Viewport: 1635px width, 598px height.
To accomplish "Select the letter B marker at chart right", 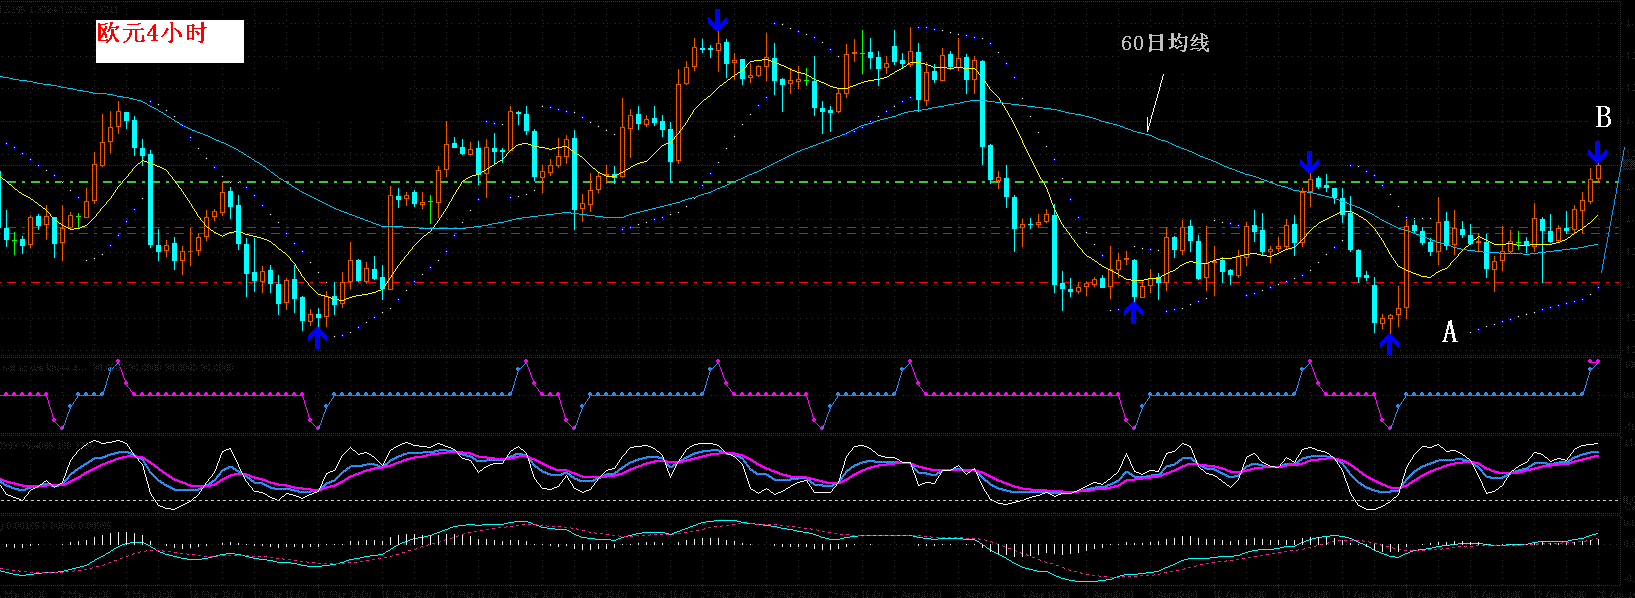I will click(1603, 117).
